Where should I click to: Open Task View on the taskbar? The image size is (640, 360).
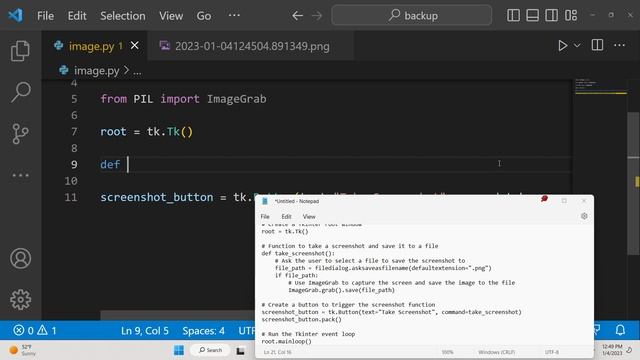click(240, 351)
